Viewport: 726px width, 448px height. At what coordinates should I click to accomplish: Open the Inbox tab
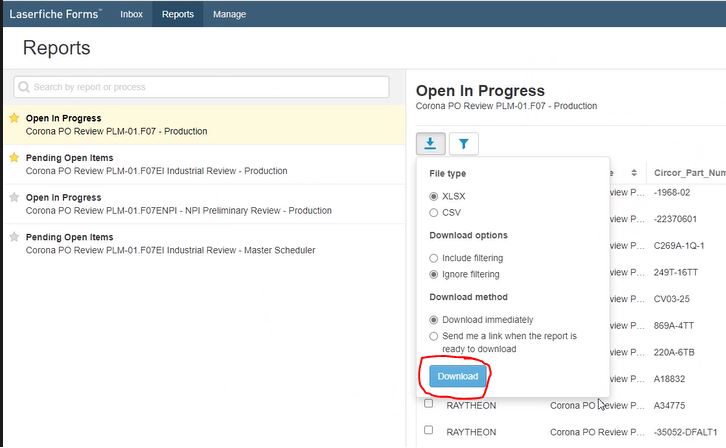coord(131,14)
